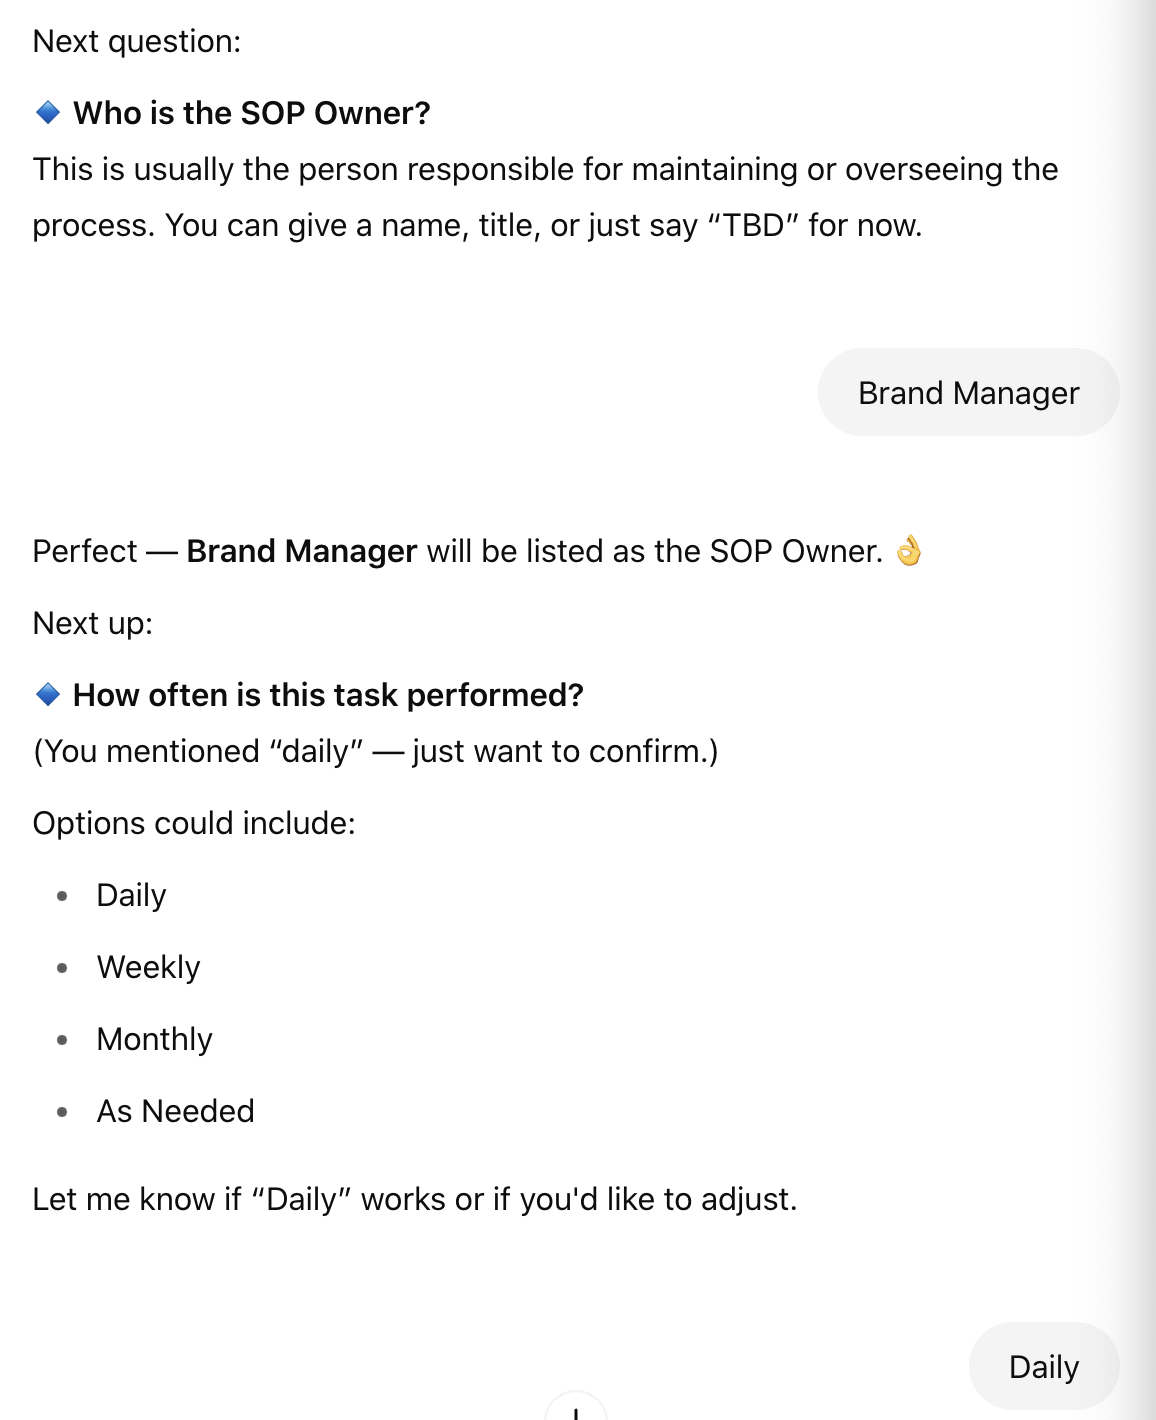The image size is (1156, 1420).
Task: Click the "just want to confirm" parenthetical note
Action: [376, 751]
